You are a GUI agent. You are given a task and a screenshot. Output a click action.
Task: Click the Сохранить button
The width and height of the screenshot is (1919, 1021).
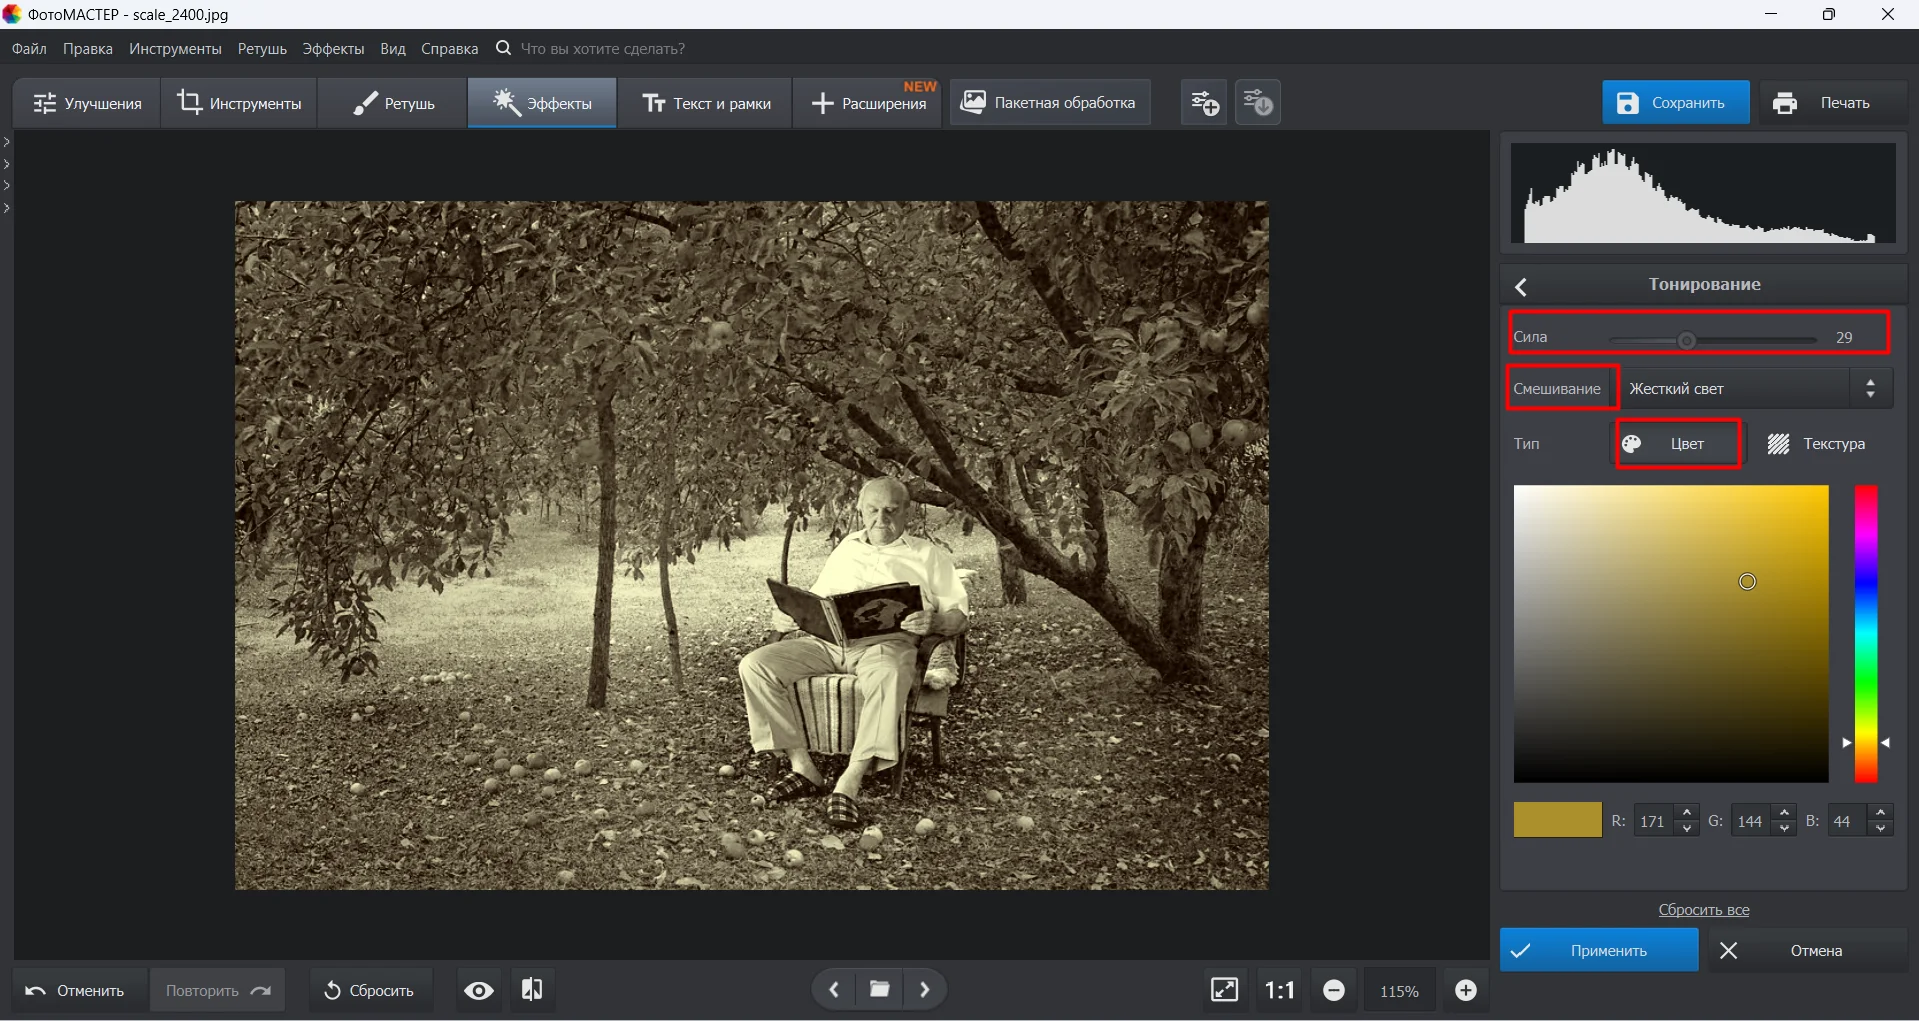click(x=1675, y=103)
